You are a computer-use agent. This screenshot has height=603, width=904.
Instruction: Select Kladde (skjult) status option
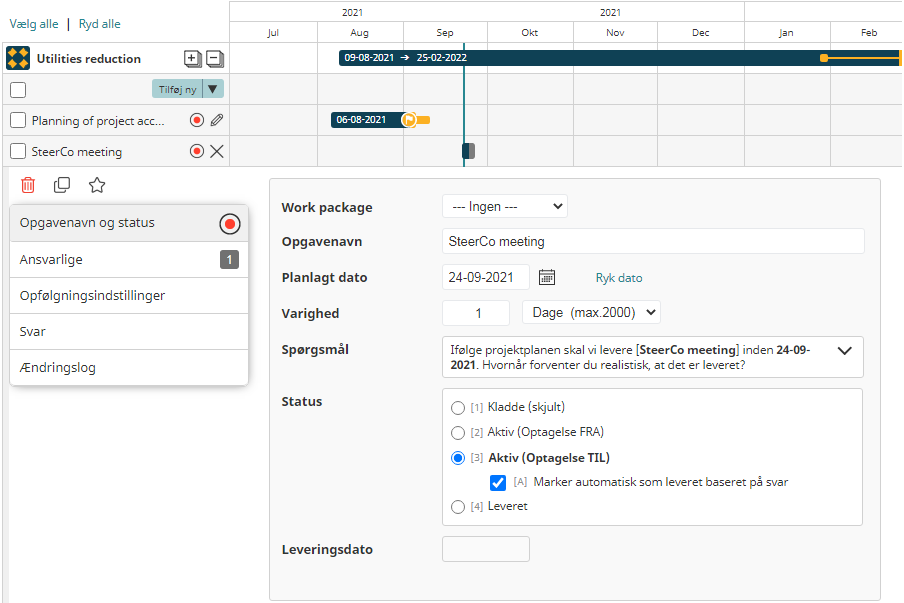point(458,408)
